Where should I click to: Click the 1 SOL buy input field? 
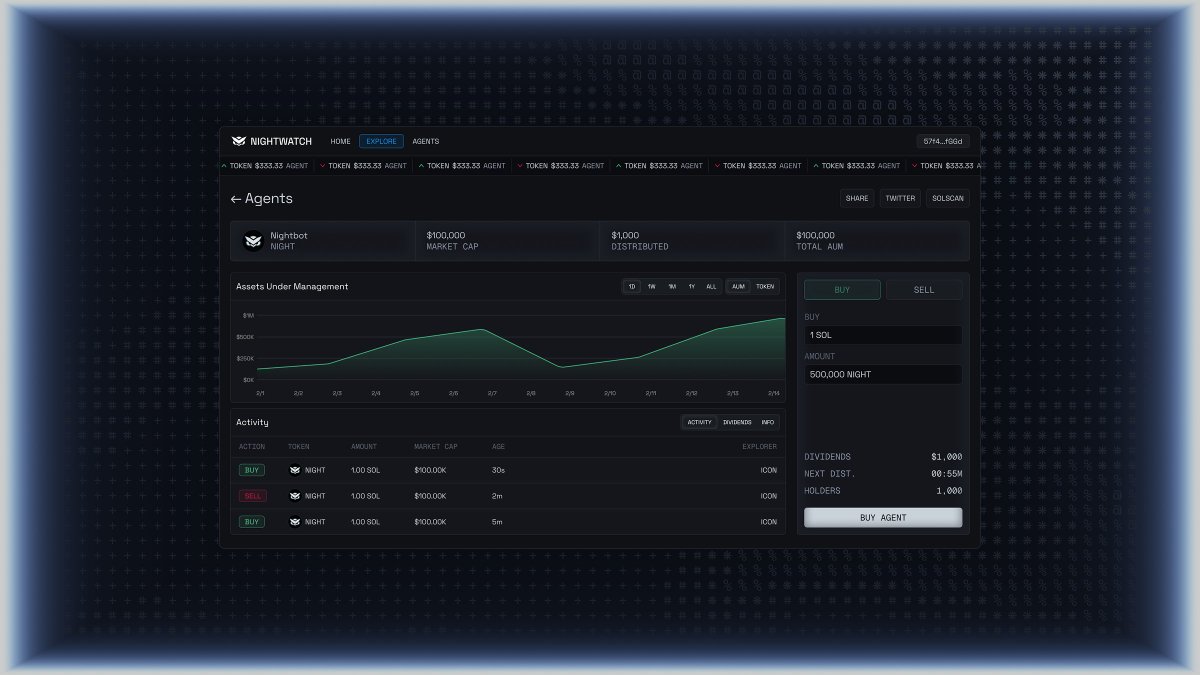tap(883, 335)
